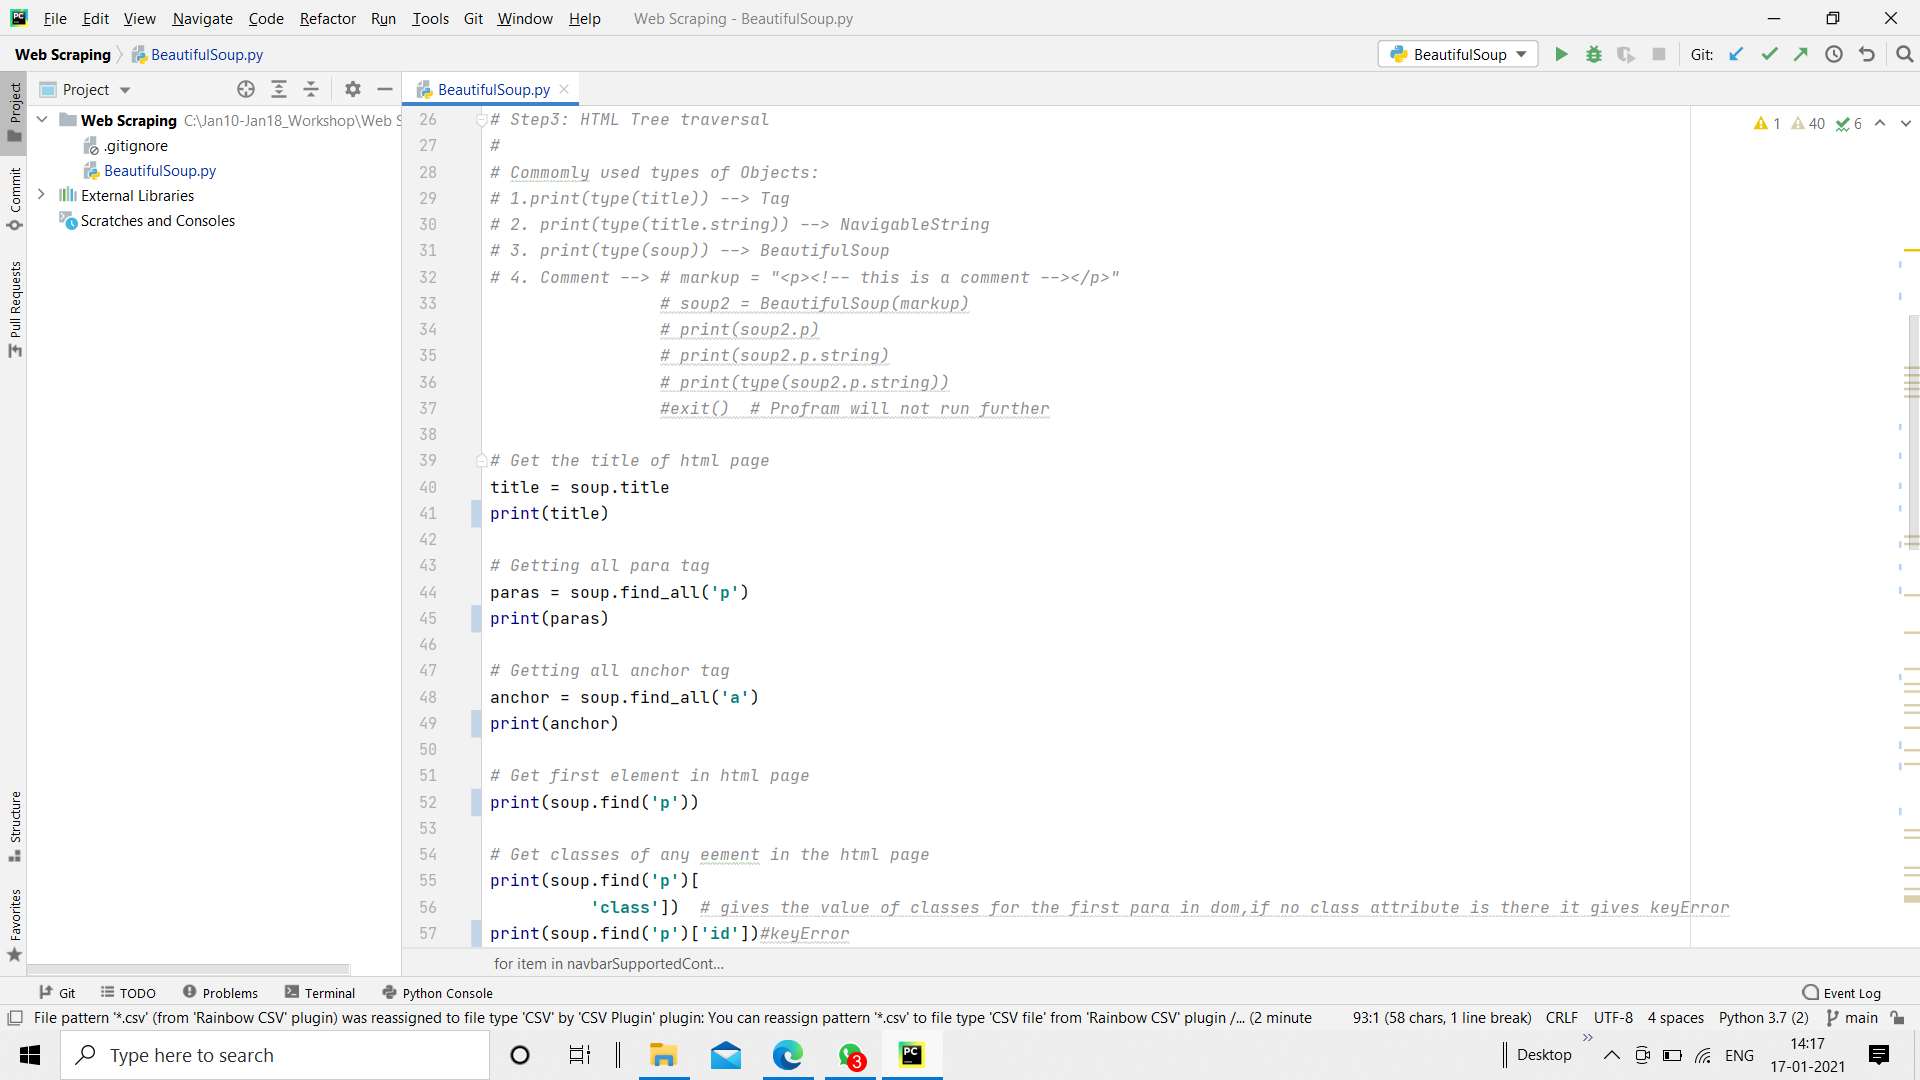Run the BeautifulSoup configuration
This screenshot has width=1920, height=1080.
1561,54
